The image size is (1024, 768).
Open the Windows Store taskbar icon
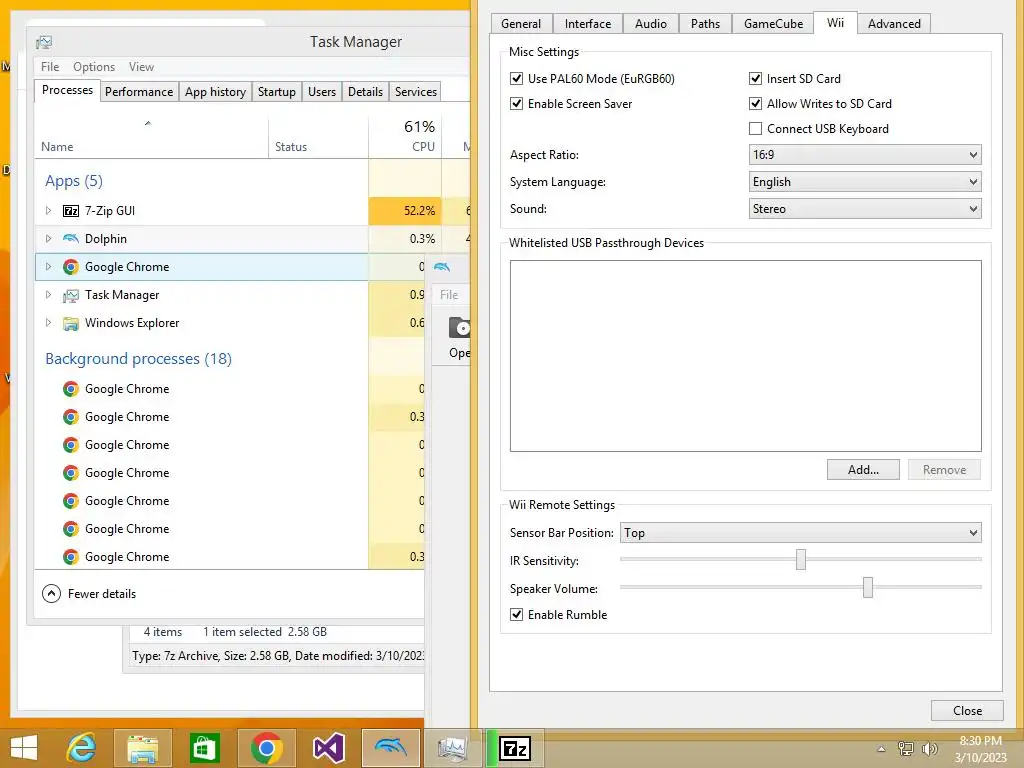tap(204, 748)
